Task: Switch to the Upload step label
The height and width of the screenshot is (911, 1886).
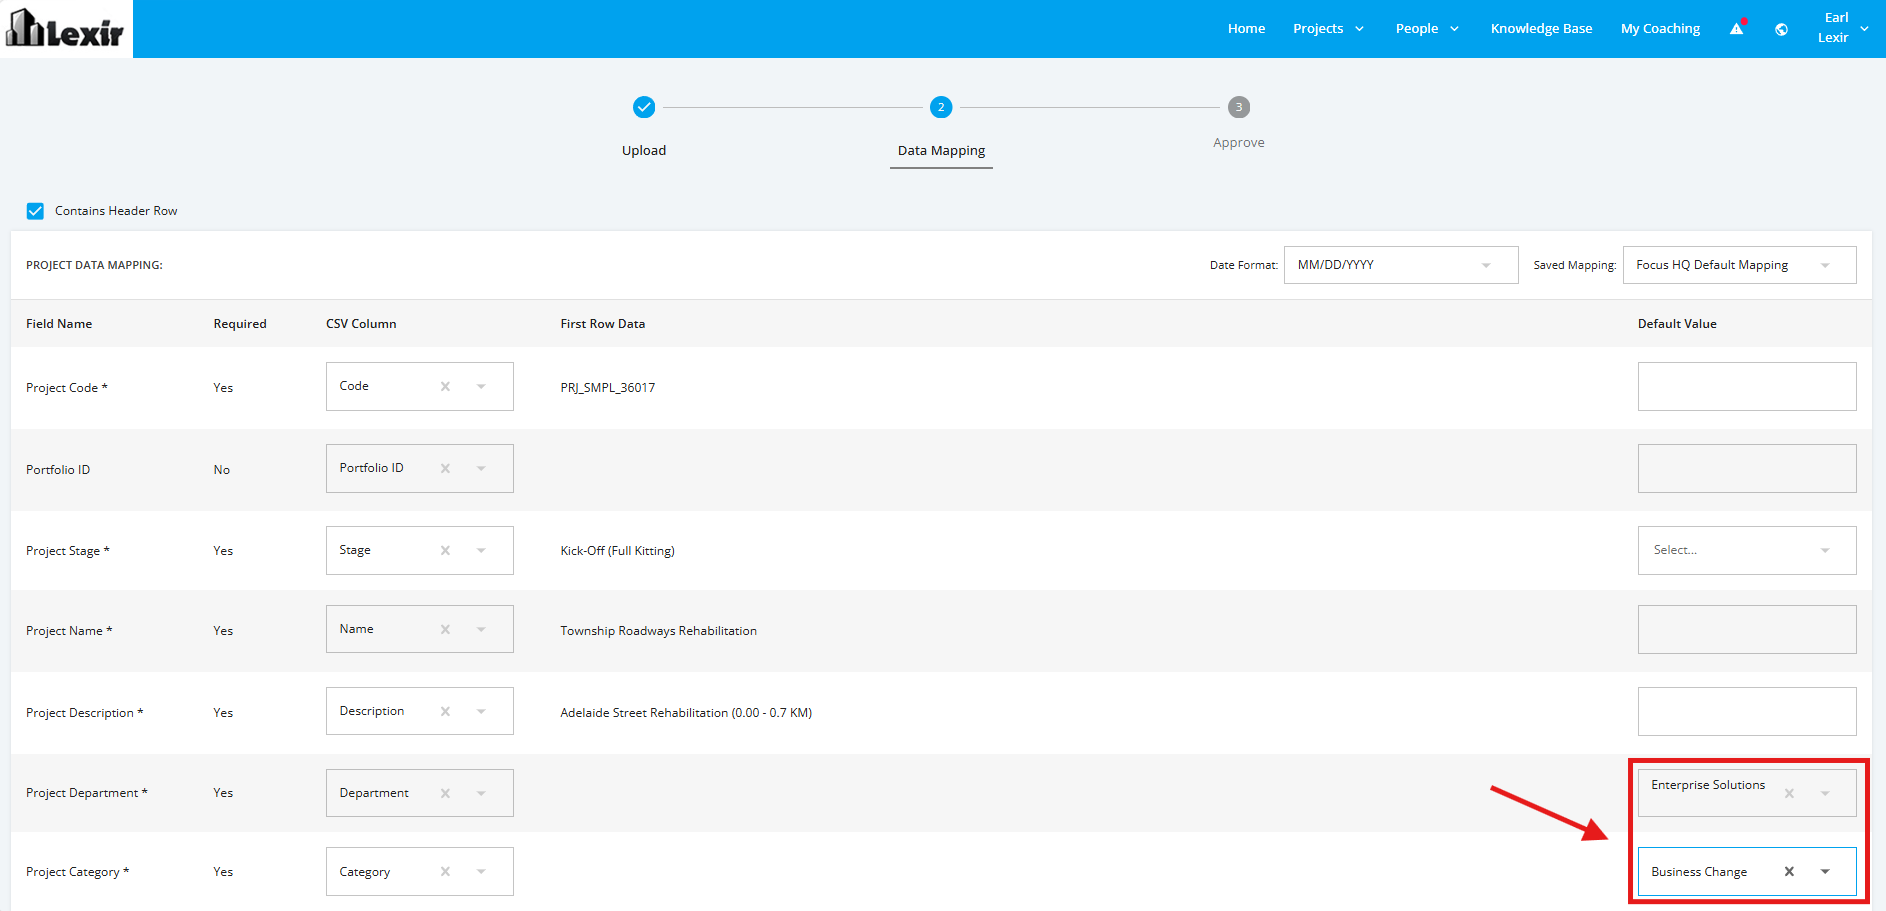Action: point(644,150)
